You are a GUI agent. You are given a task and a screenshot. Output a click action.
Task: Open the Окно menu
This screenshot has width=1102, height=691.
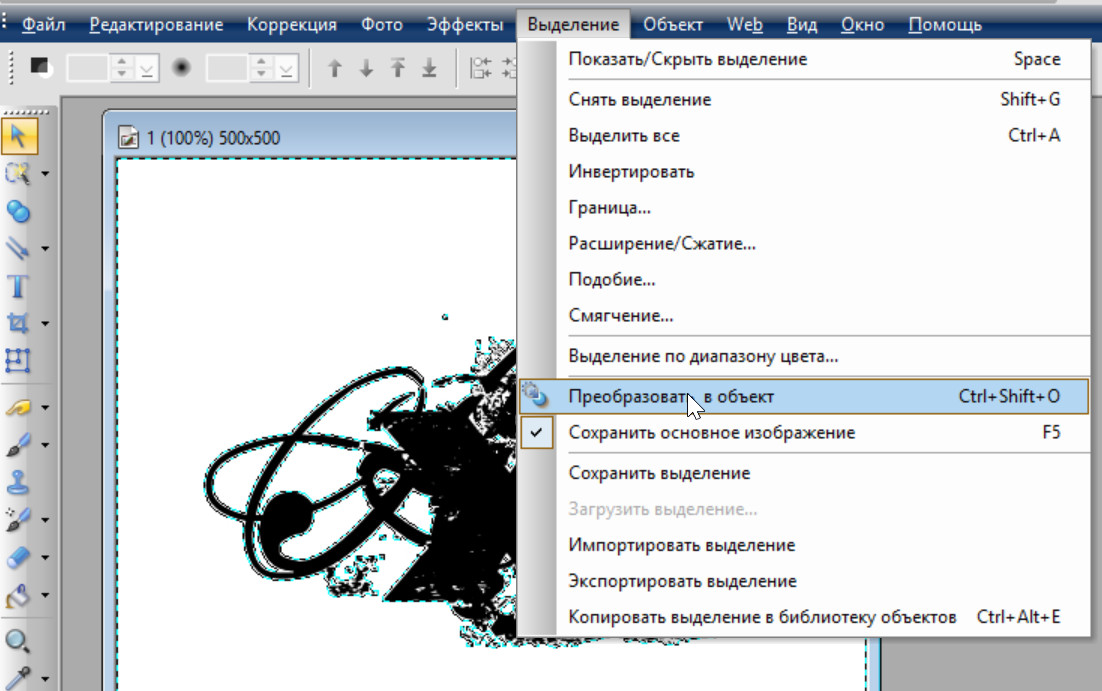pos(862,25)
